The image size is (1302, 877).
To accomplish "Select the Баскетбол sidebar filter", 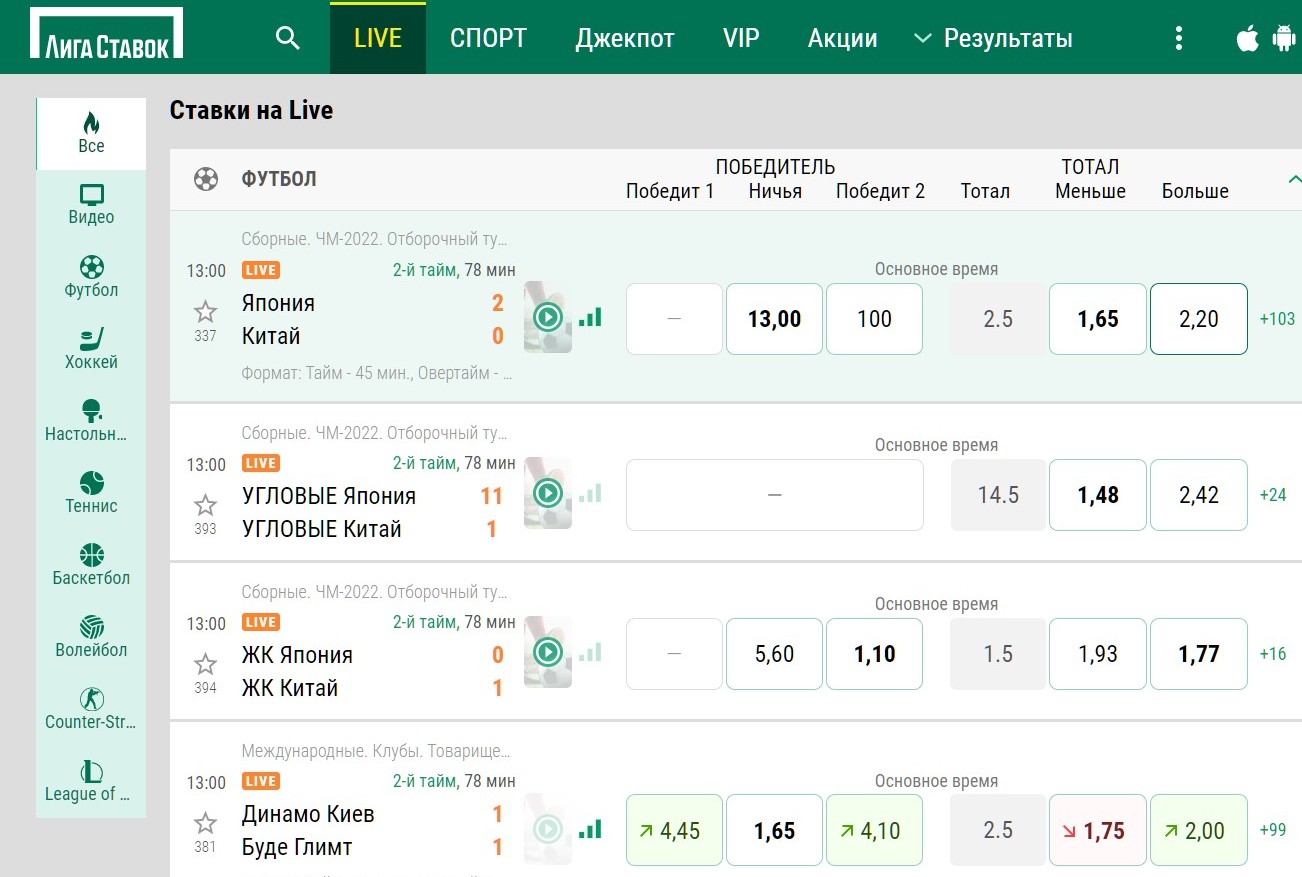I will click(91, 565).
